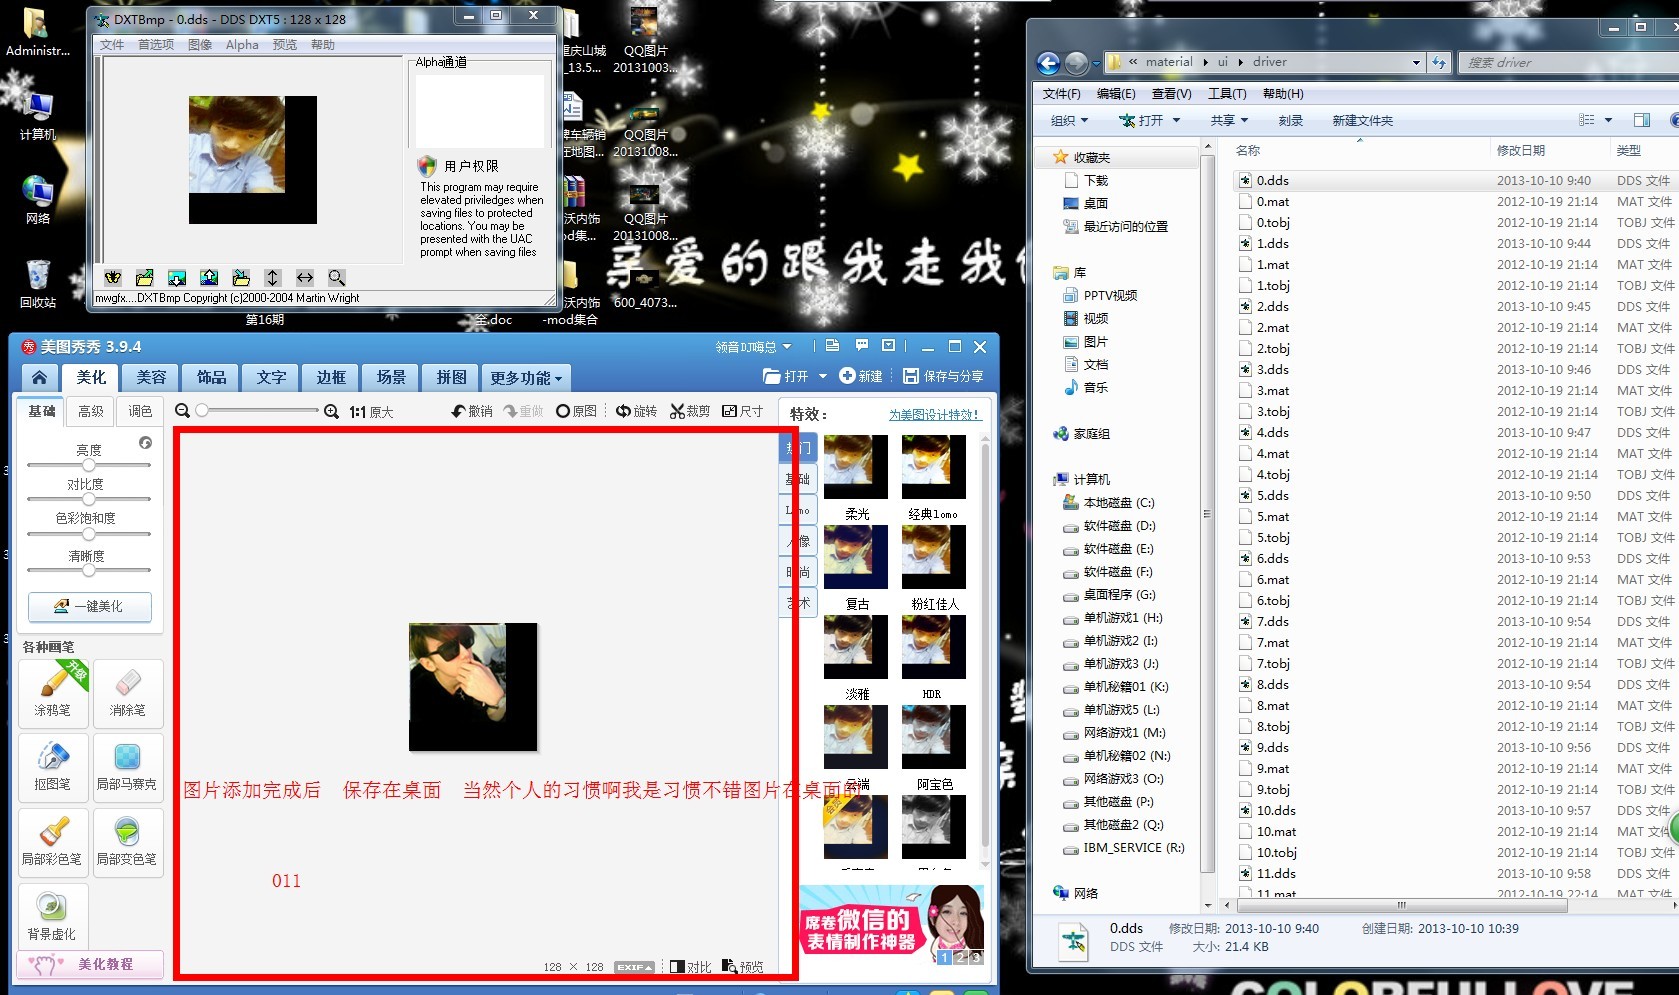The height and width of the screenshot is (995, 1679).
Task: Select the 背景虚化 background blur tool
Action: (53, 917)
